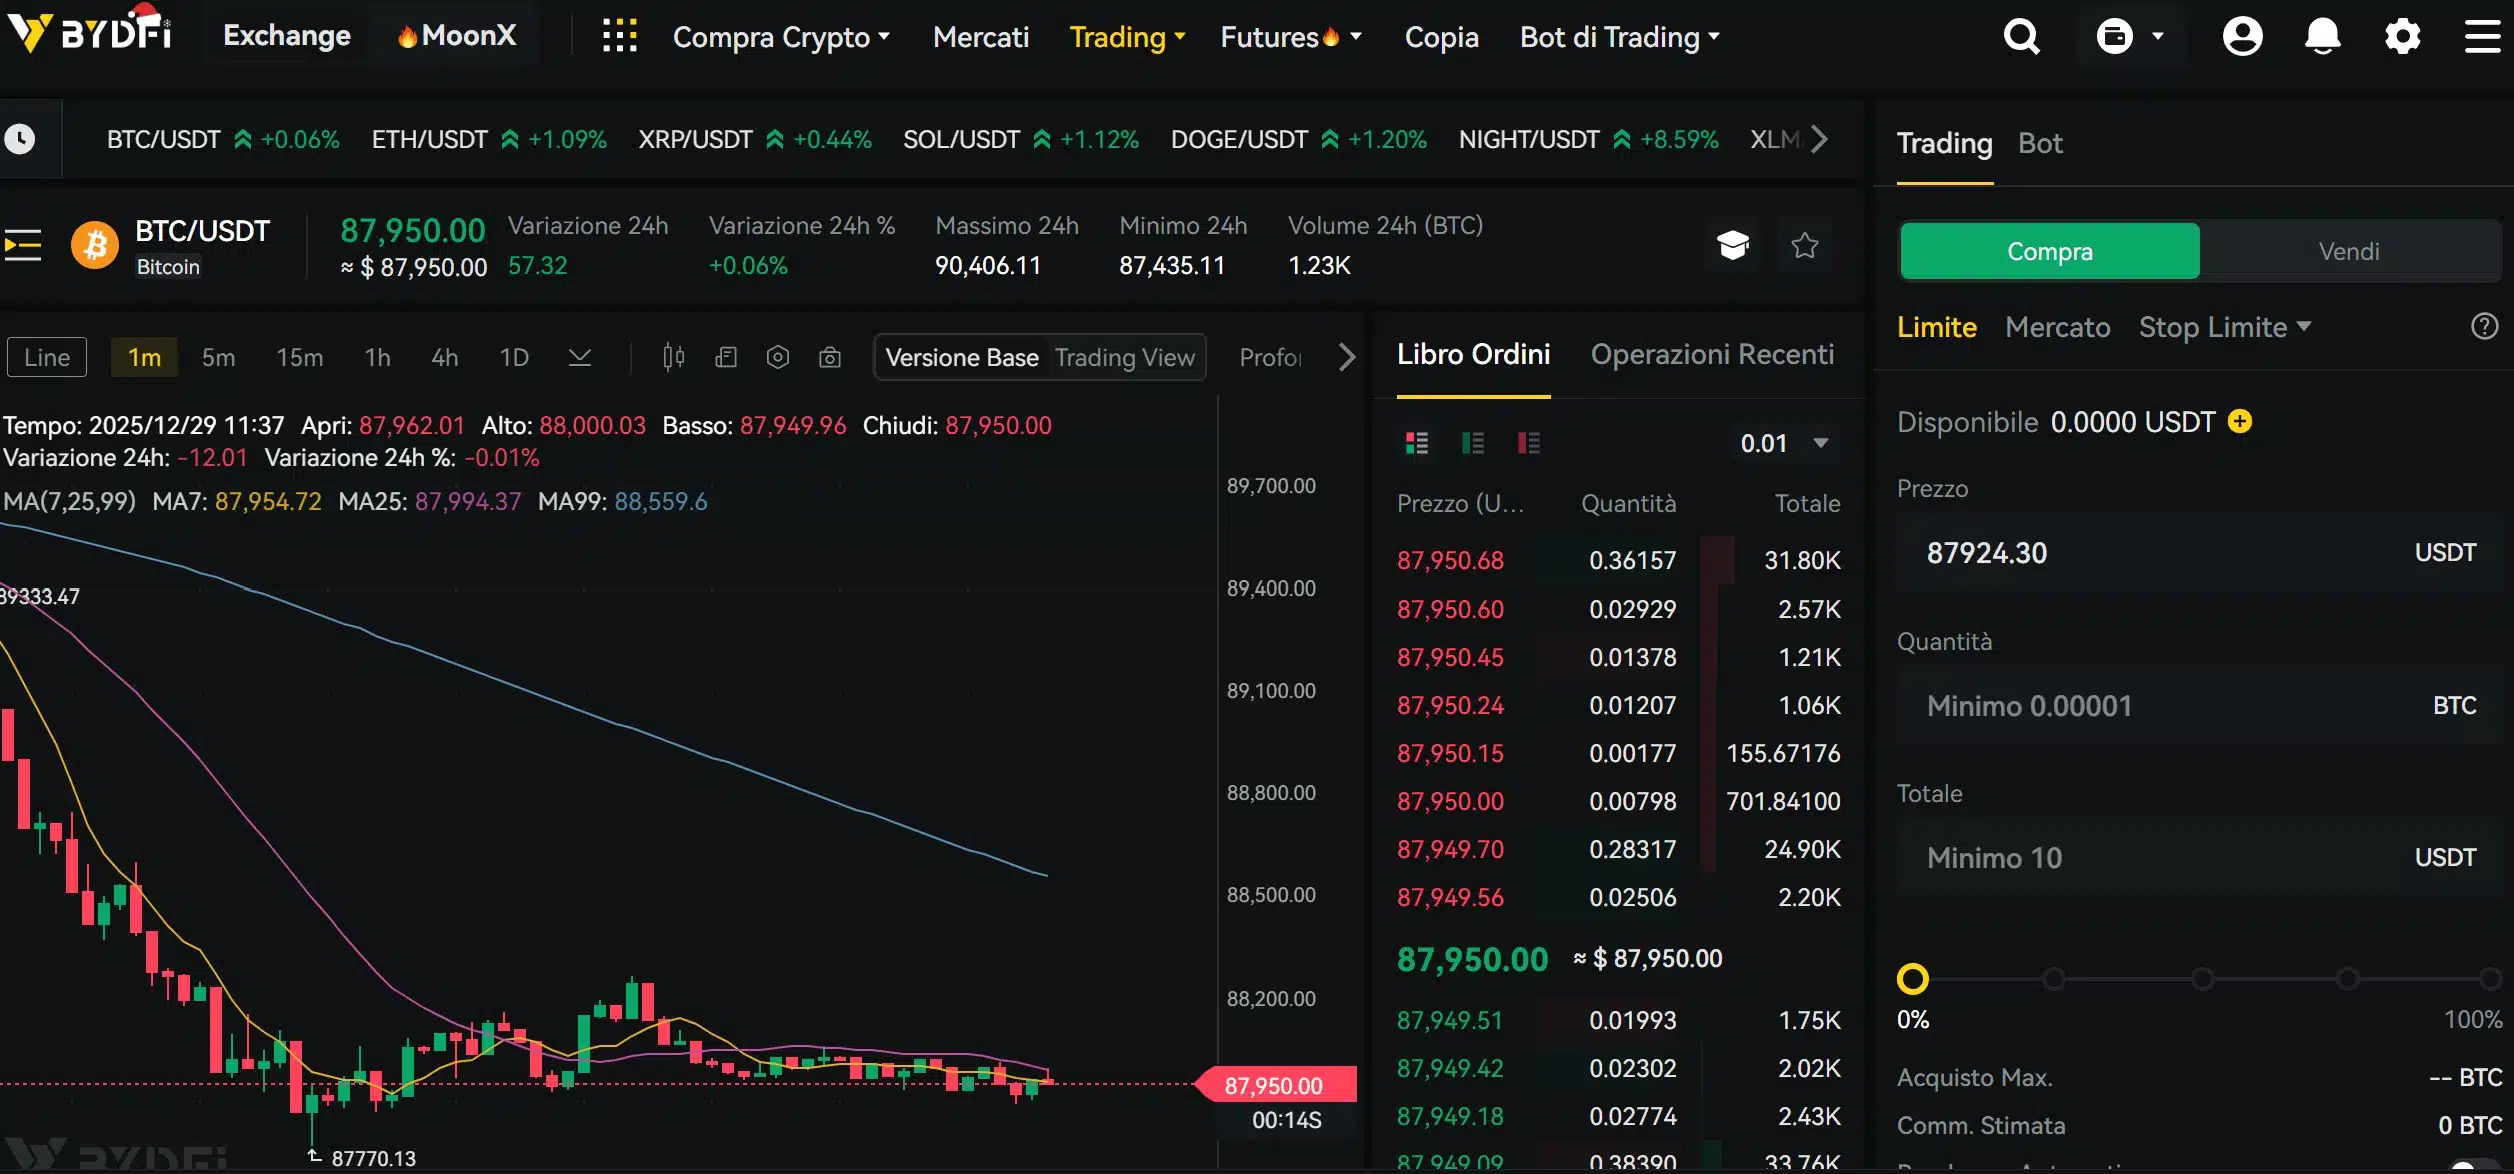Image resolution: width=2514 pixels, height=1174 pixels.
Task: Open the Mercati page link
Action: (x=980, y=36)
